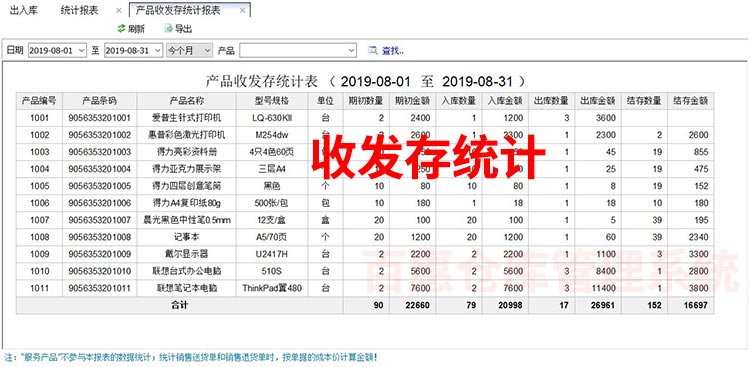This screenshot has height=367, width=750.
Task: Click the 出库金额 column header
Action: tap(598, 101)
